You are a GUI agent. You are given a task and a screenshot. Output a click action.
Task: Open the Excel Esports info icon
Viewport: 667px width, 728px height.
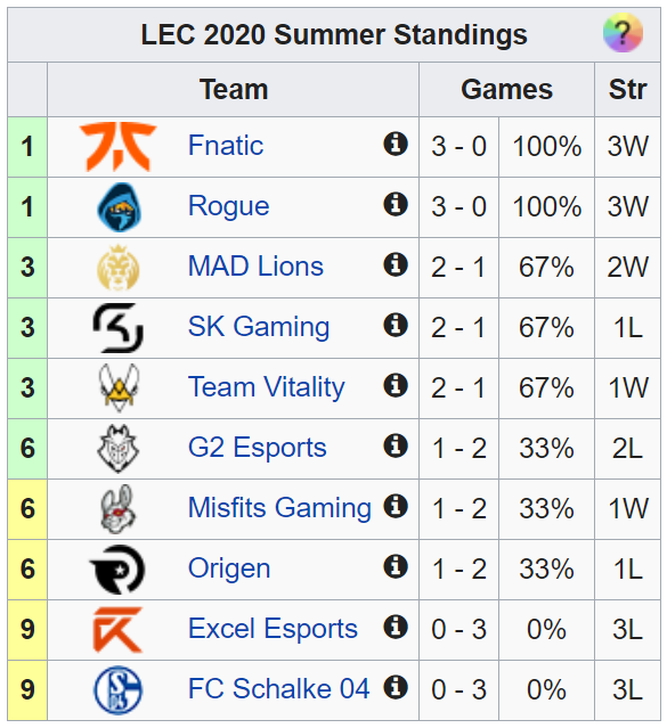395,626
